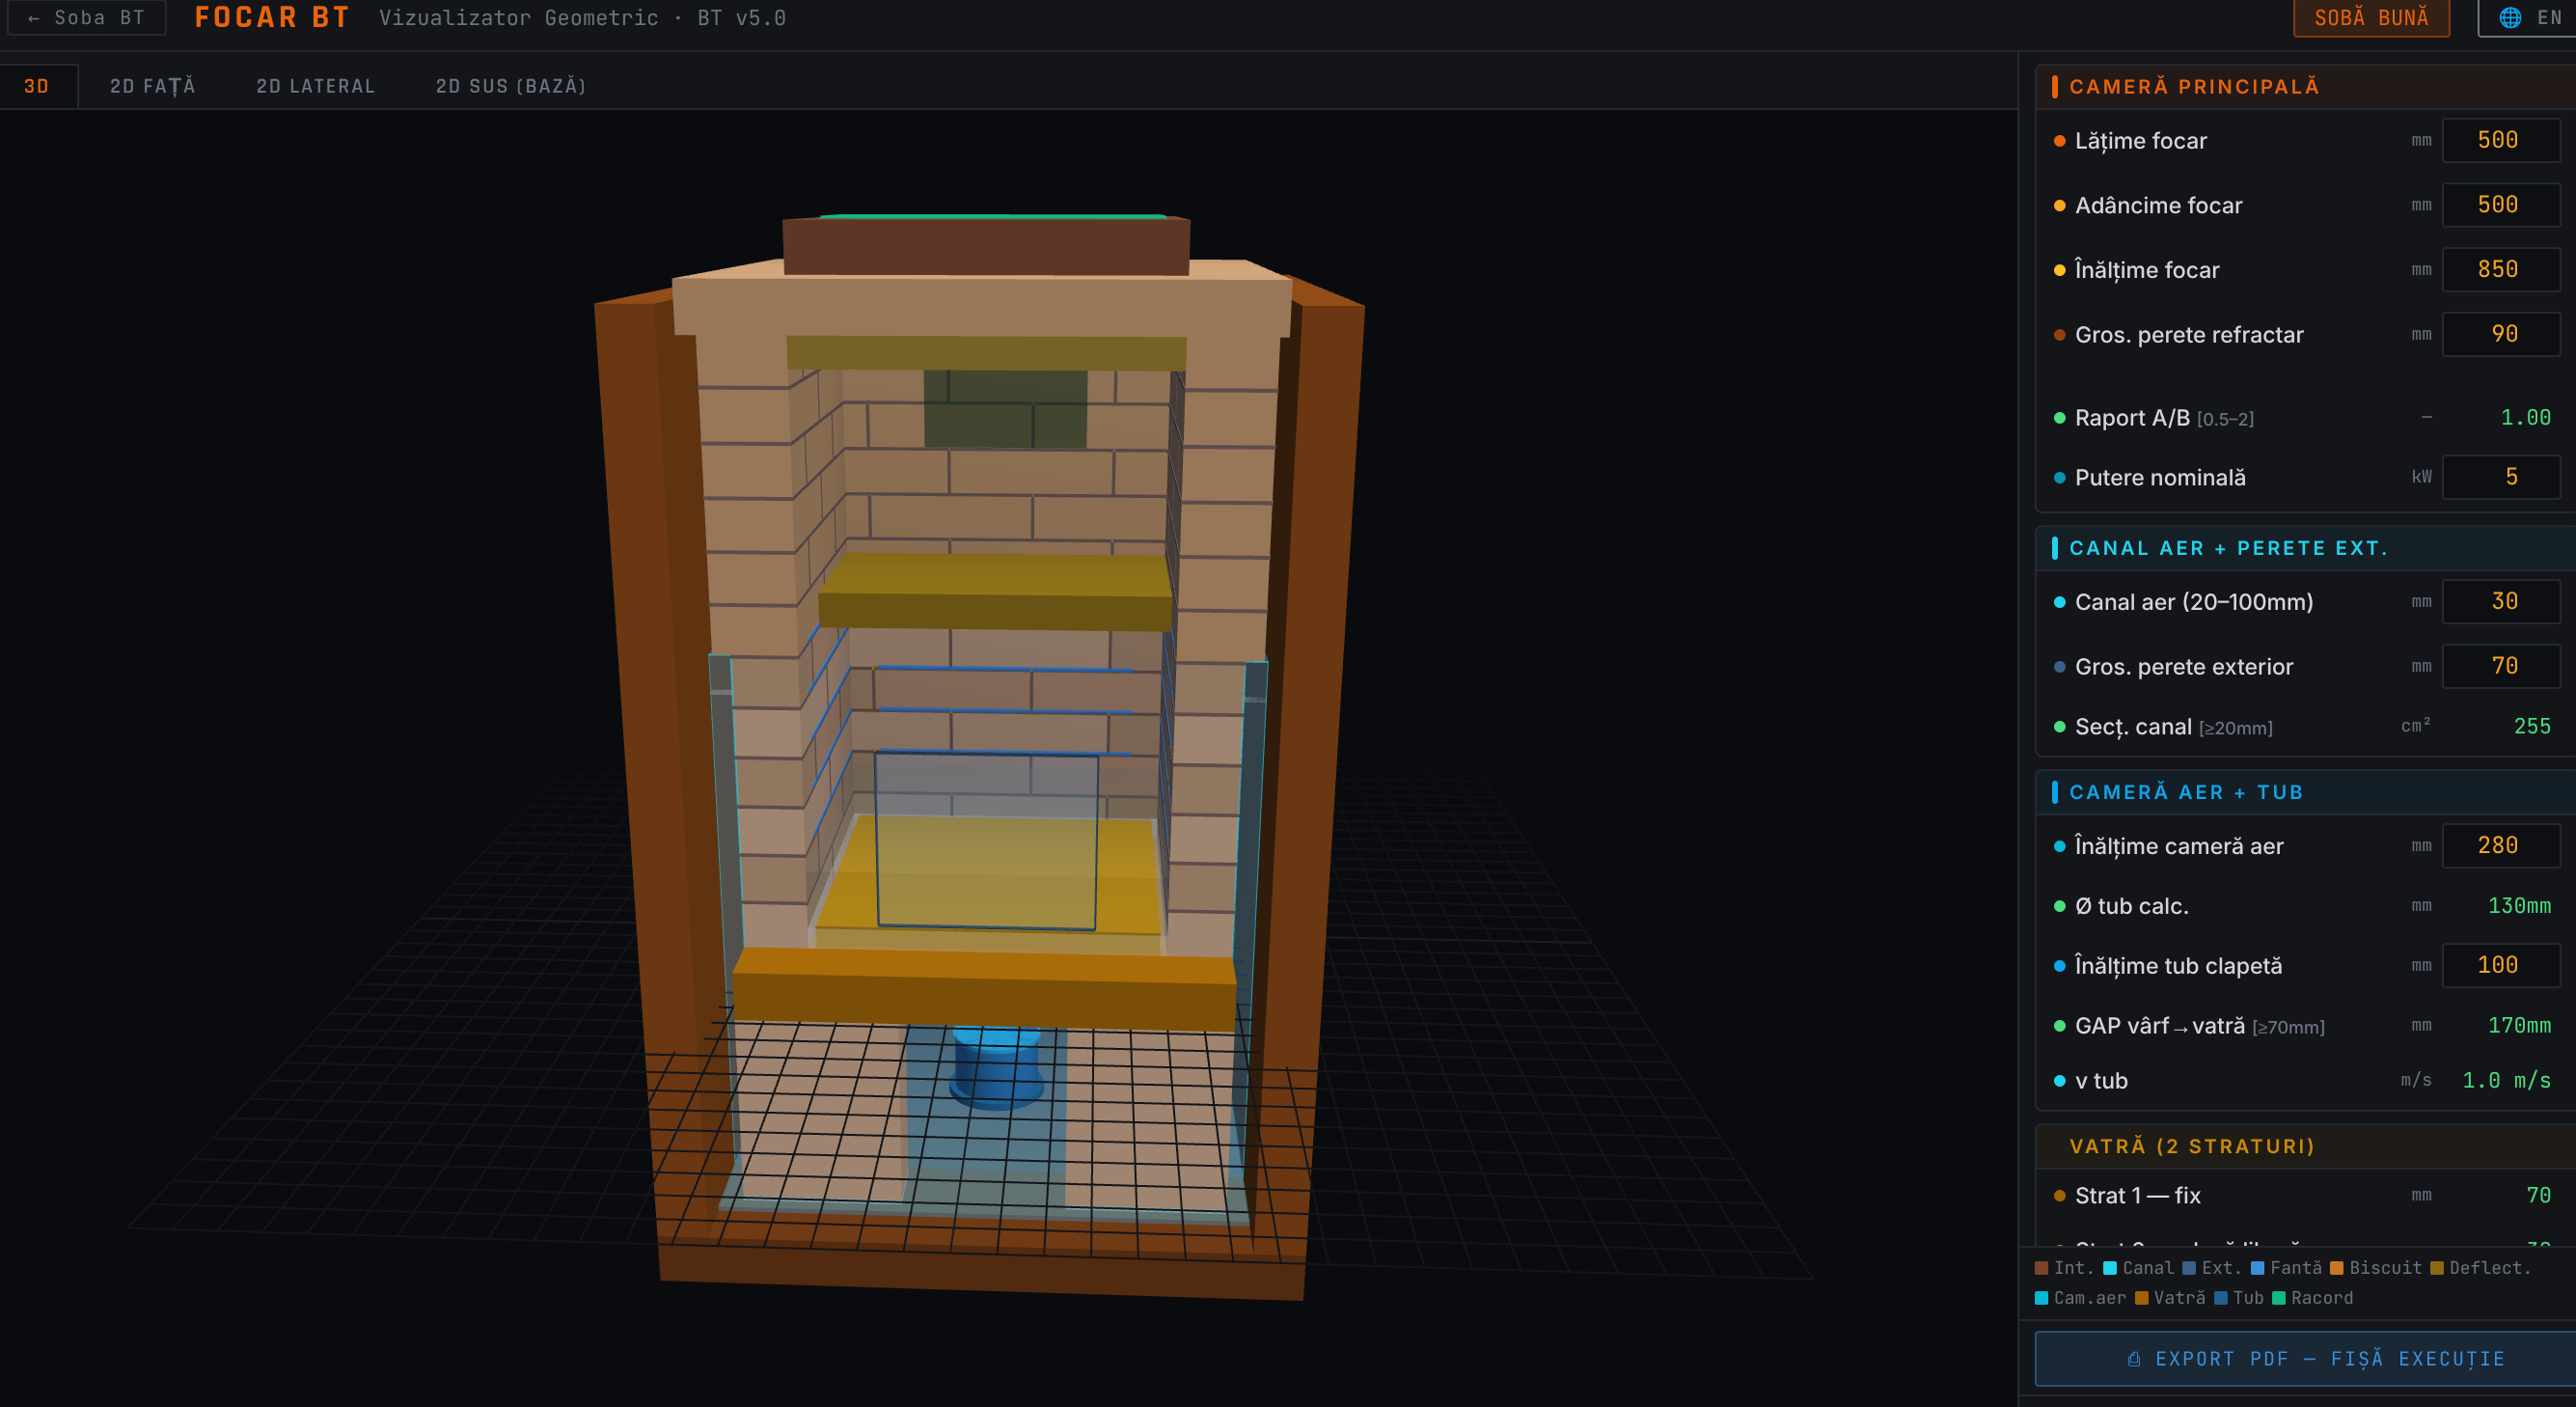Click the Lățime focar label
The width and height of the screenshot is (2576, 1407).
pyautogui.click(x=2140, y=141)
